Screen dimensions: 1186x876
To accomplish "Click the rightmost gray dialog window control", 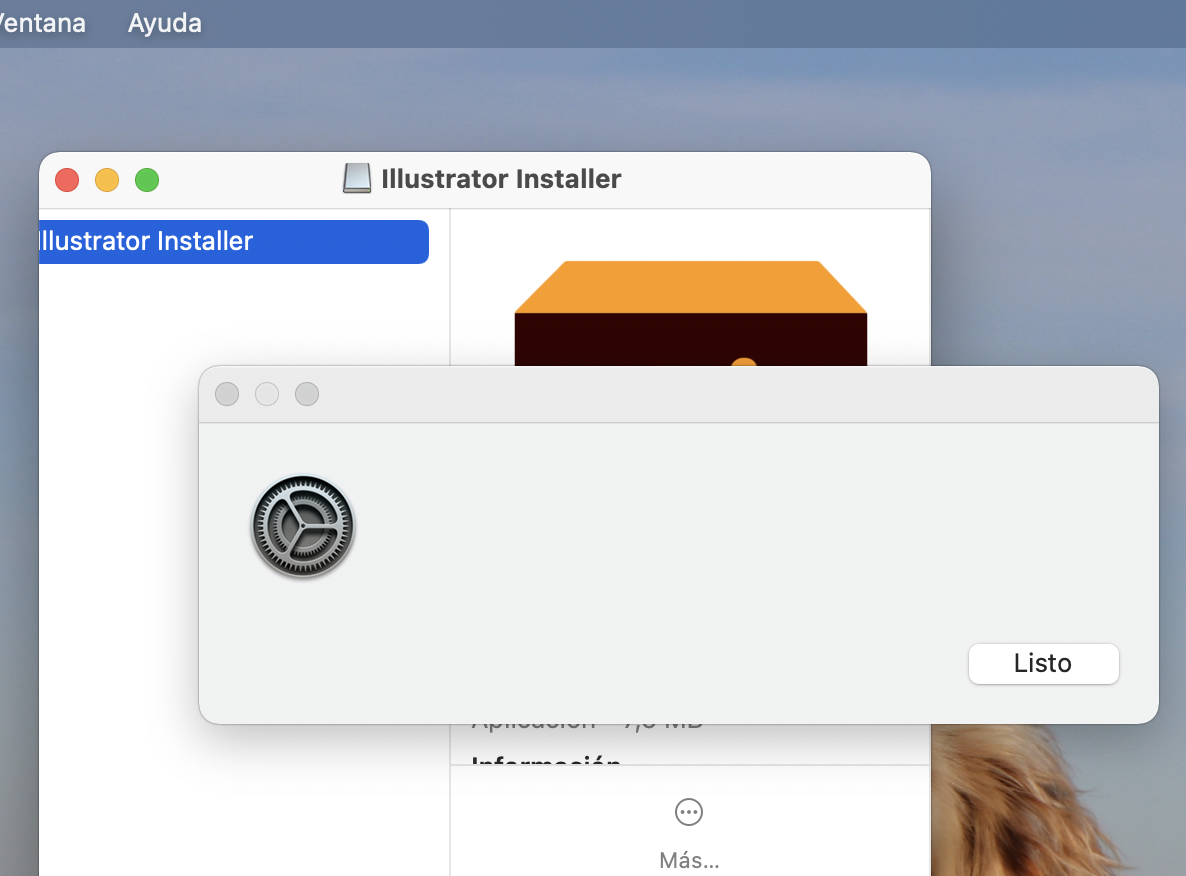I will tap(307, 394).
